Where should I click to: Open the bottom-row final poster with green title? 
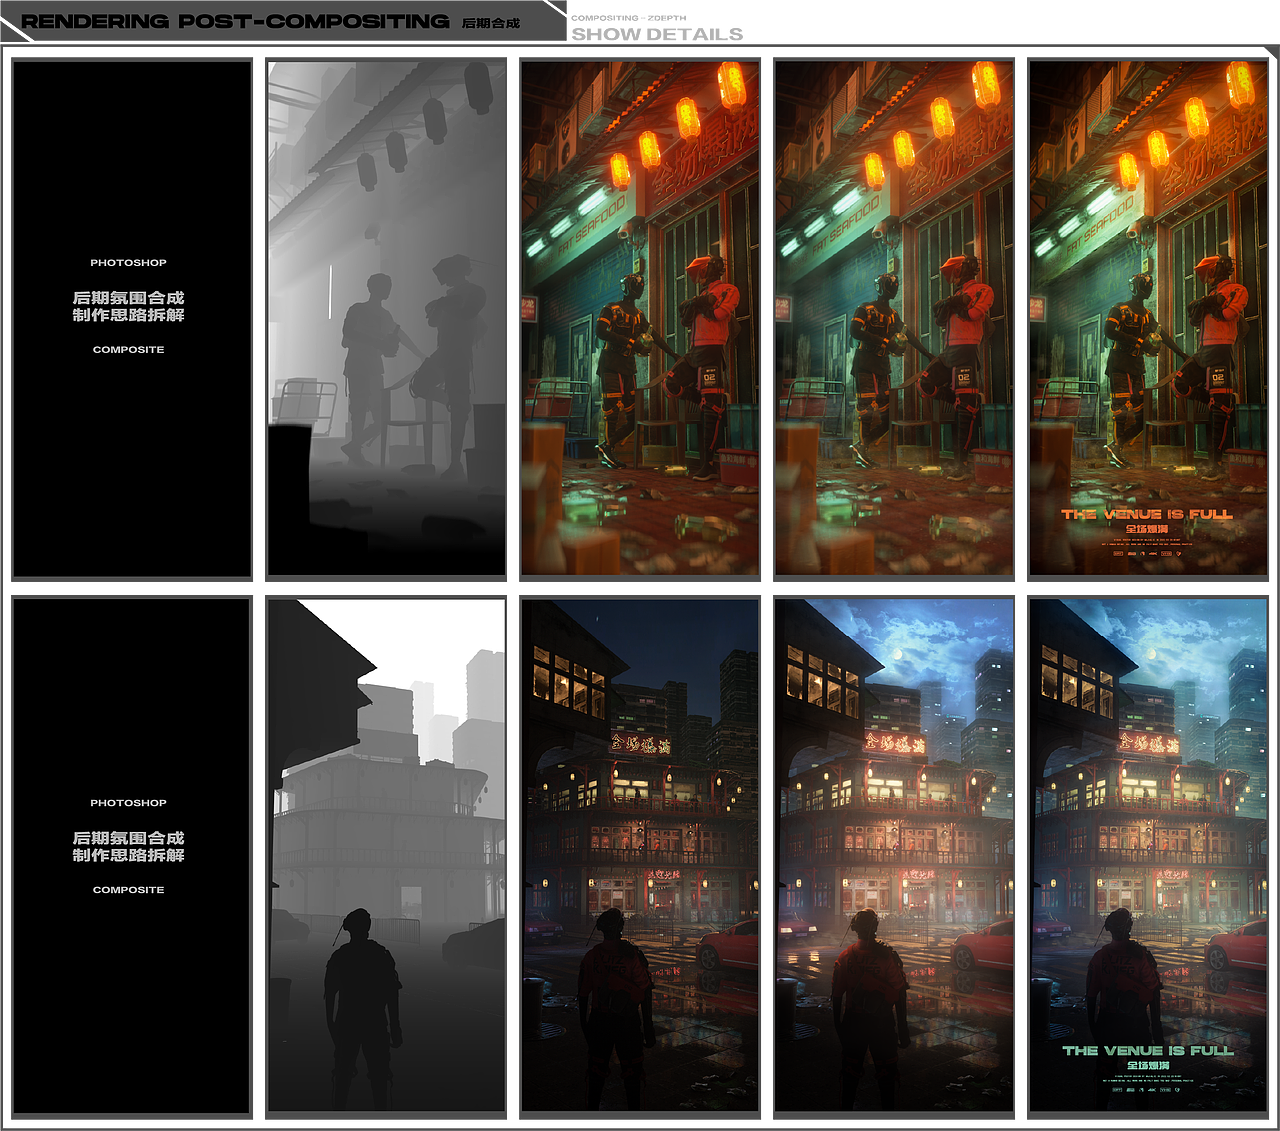(x=1148, y=857)
